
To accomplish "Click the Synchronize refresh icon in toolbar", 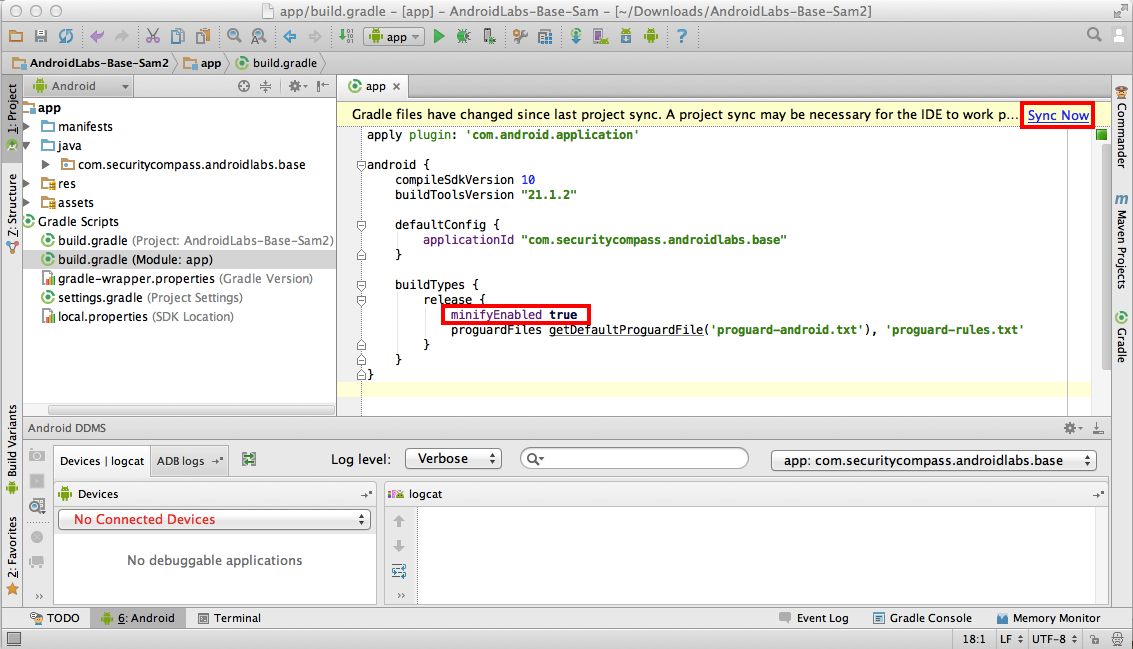I will click(x=65, y=36).
